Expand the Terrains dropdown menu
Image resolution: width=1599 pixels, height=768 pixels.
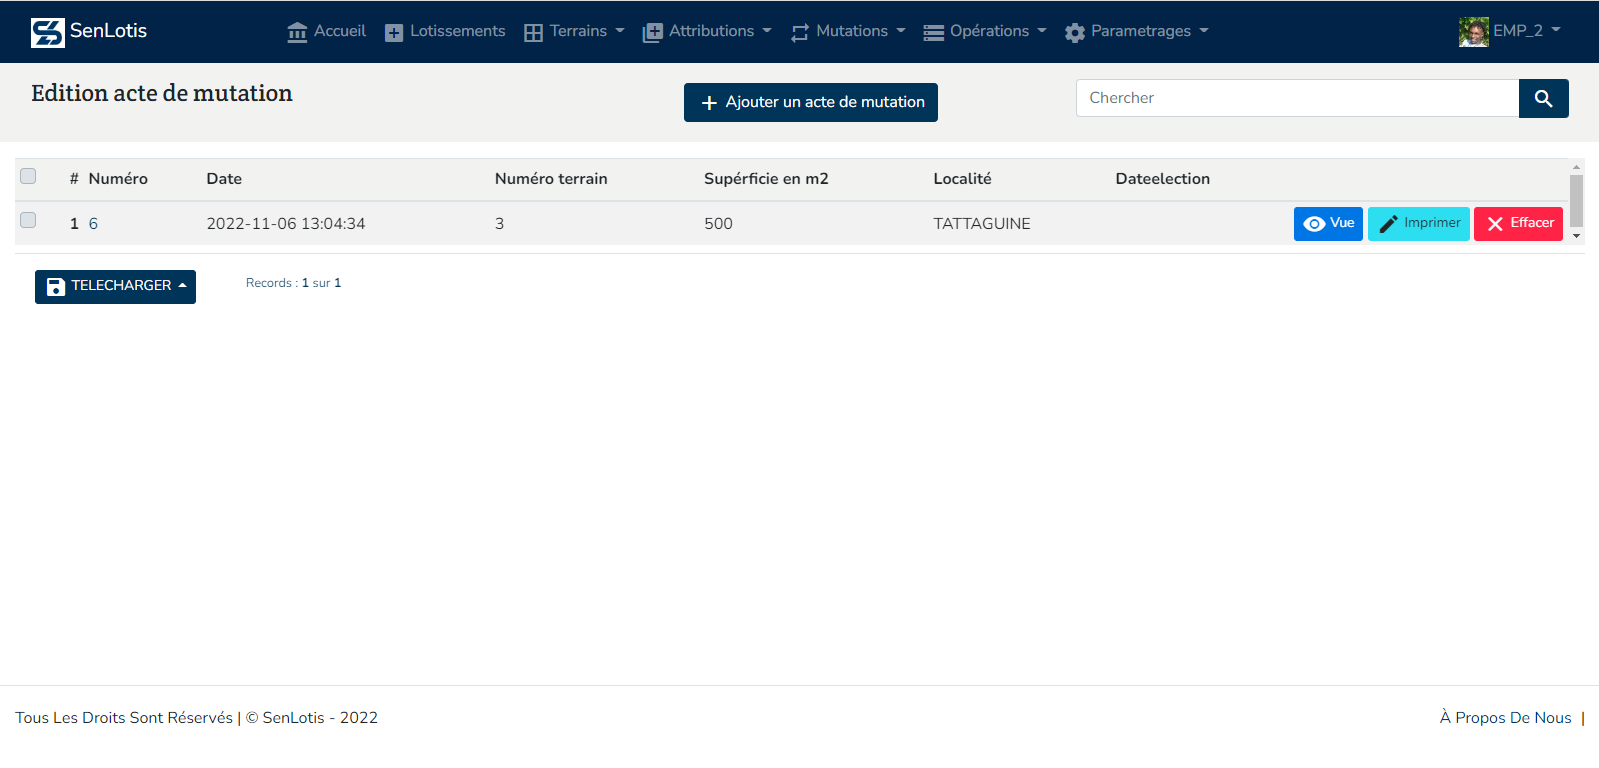pos(574,31)
